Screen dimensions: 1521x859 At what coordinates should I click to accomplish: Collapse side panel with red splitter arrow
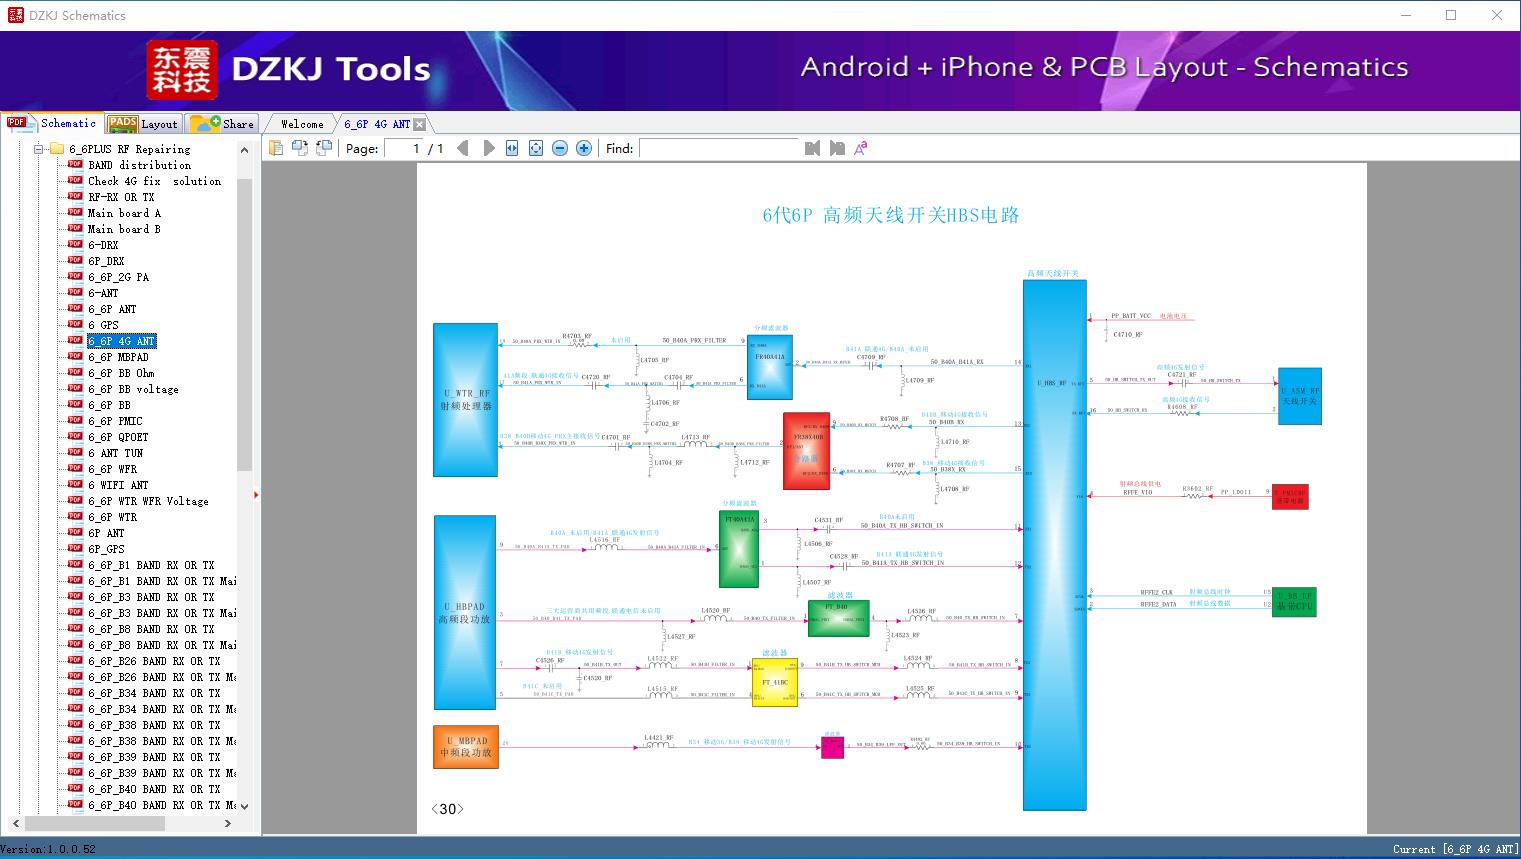pos(256,494)
